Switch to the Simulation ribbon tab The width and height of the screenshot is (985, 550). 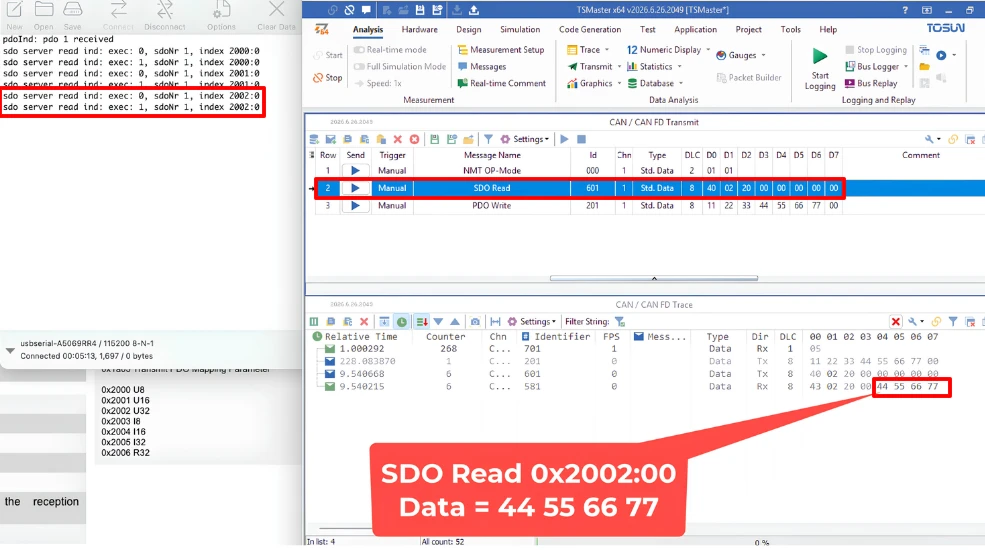point(520,30)
